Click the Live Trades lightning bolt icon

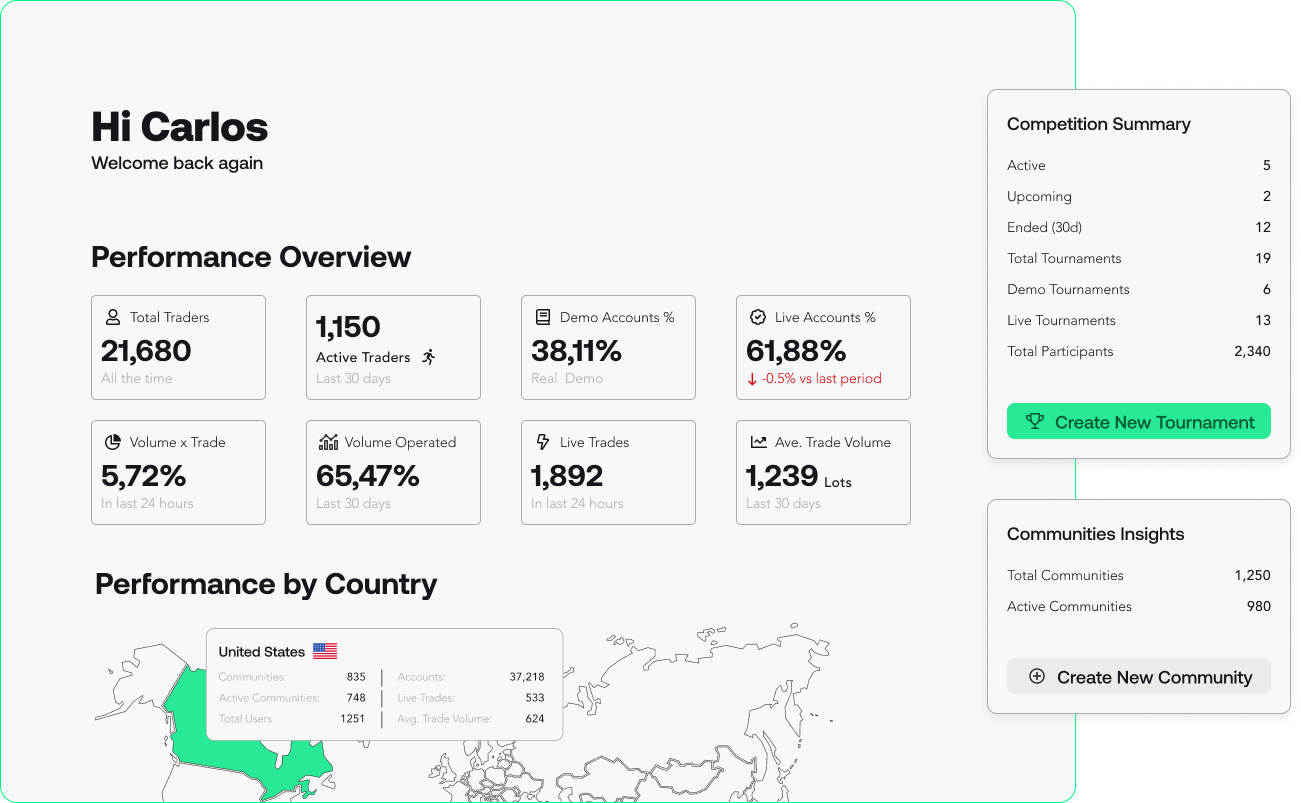coord(543,442)
